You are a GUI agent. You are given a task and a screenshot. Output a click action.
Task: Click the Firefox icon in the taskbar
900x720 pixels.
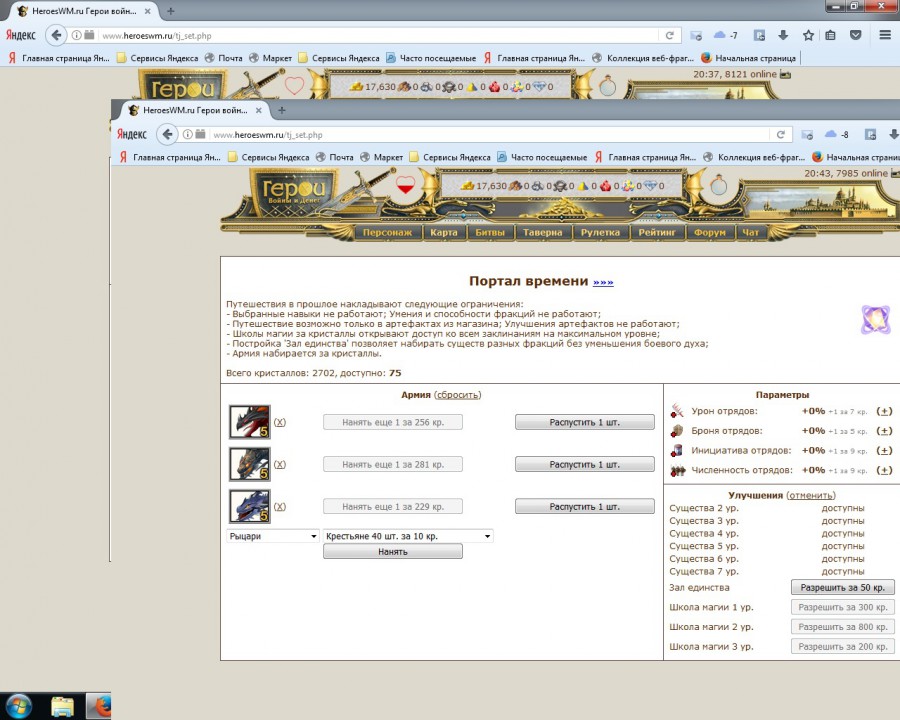tap(98, 706)
